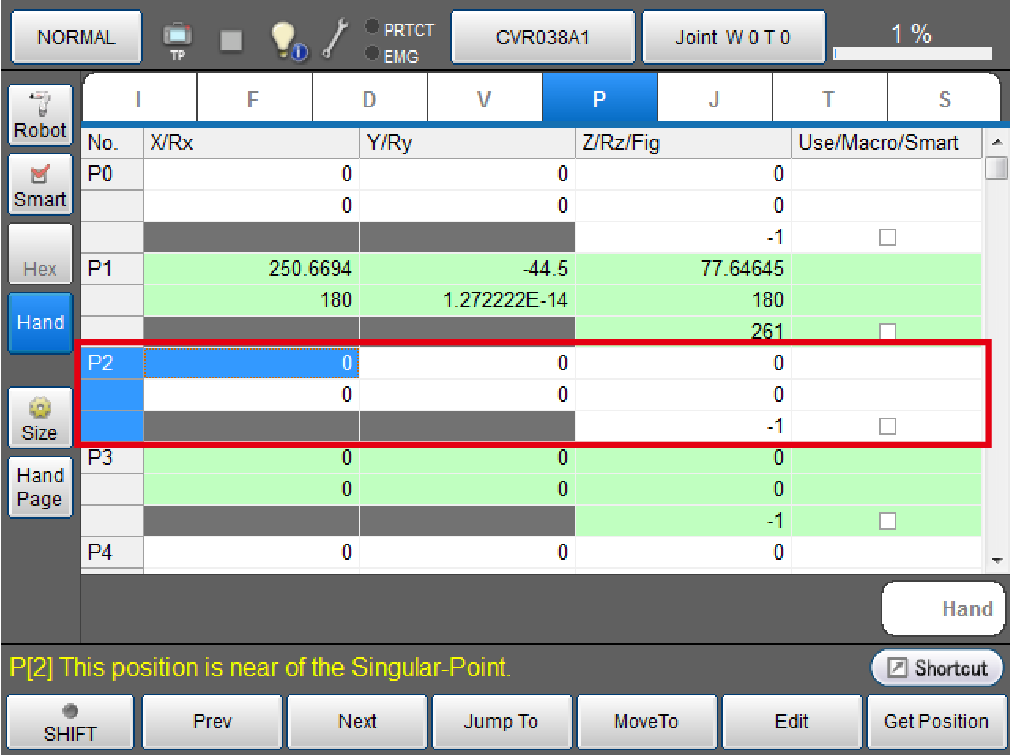Viewport: 1010px width, 756px height.
Task: Open the Smart sidebar panel
Action: tap(40, 185)
